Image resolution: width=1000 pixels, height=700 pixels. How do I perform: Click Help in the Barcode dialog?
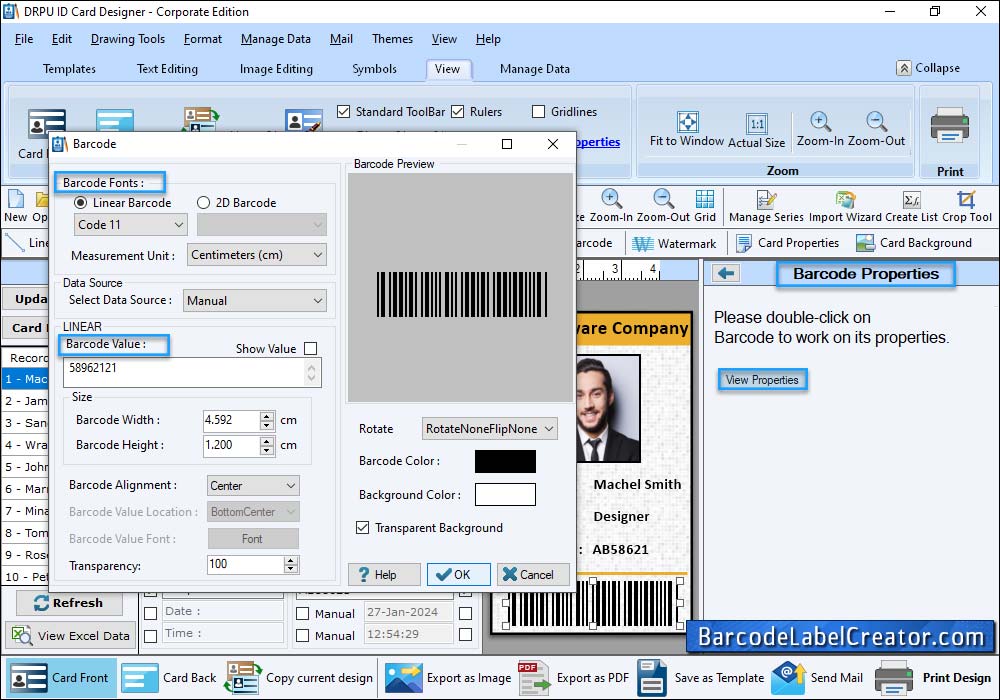tap(384, 574)
